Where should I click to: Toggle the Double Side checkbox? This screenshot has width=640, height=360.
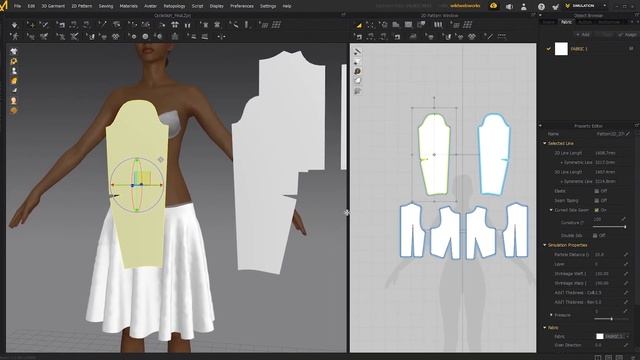coord(595,236)
